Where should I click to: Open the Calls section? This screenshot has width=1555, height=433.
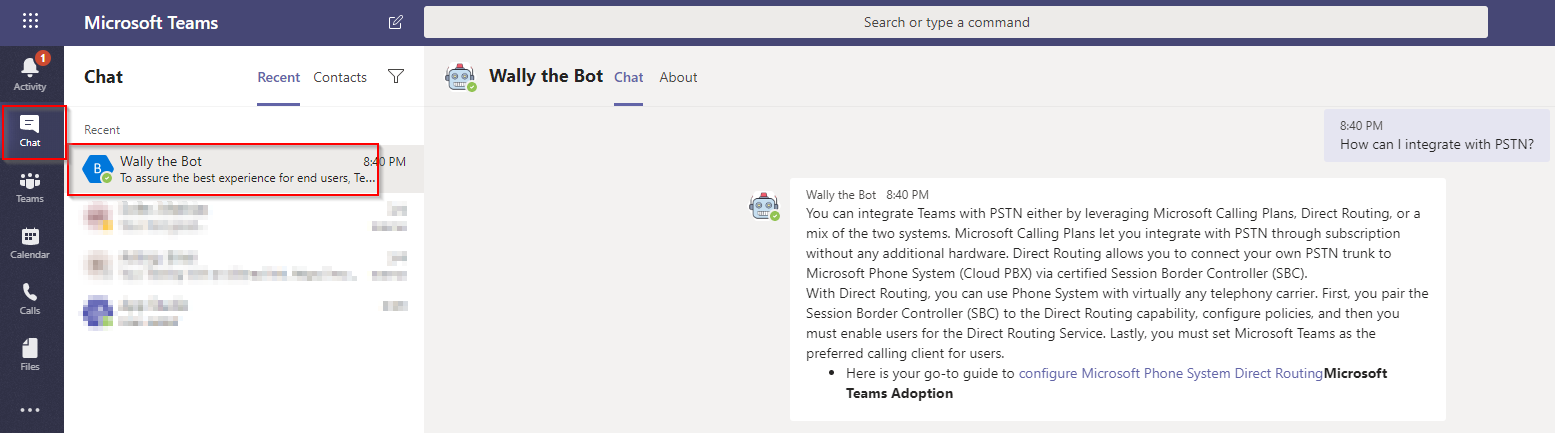pyautogui.click(x=31, y=298)
